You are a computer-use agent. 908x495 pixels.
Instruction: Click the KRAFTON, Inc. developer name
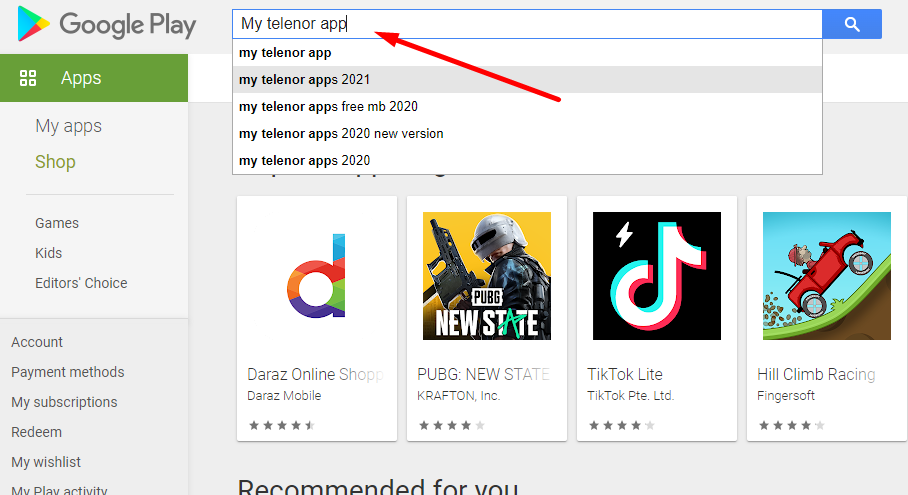coord(459,396)
